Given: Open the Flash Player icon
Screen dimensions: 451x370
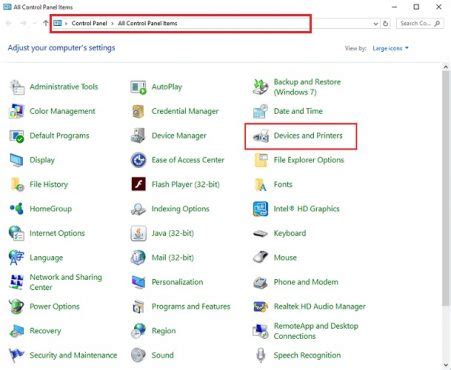Looking at the screenshot, I should pyautogui.click(x=138, y=184).
